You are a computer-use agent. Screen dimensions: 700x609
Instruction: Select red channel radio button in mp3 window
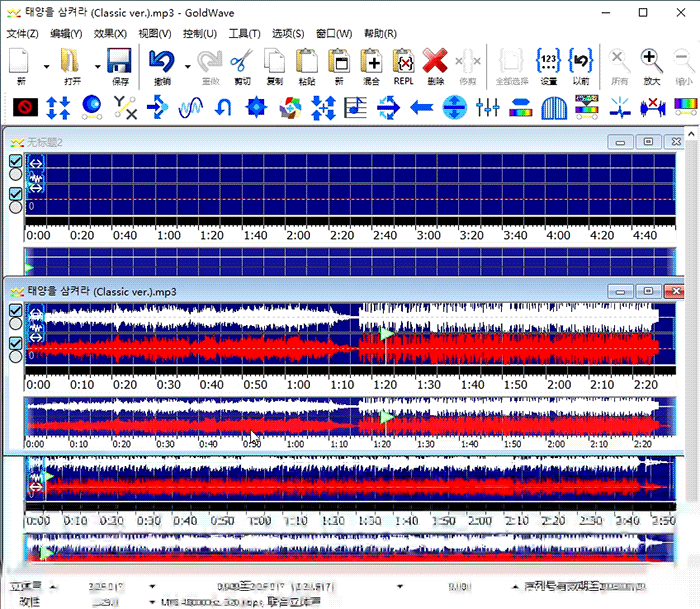coord(16,357)
